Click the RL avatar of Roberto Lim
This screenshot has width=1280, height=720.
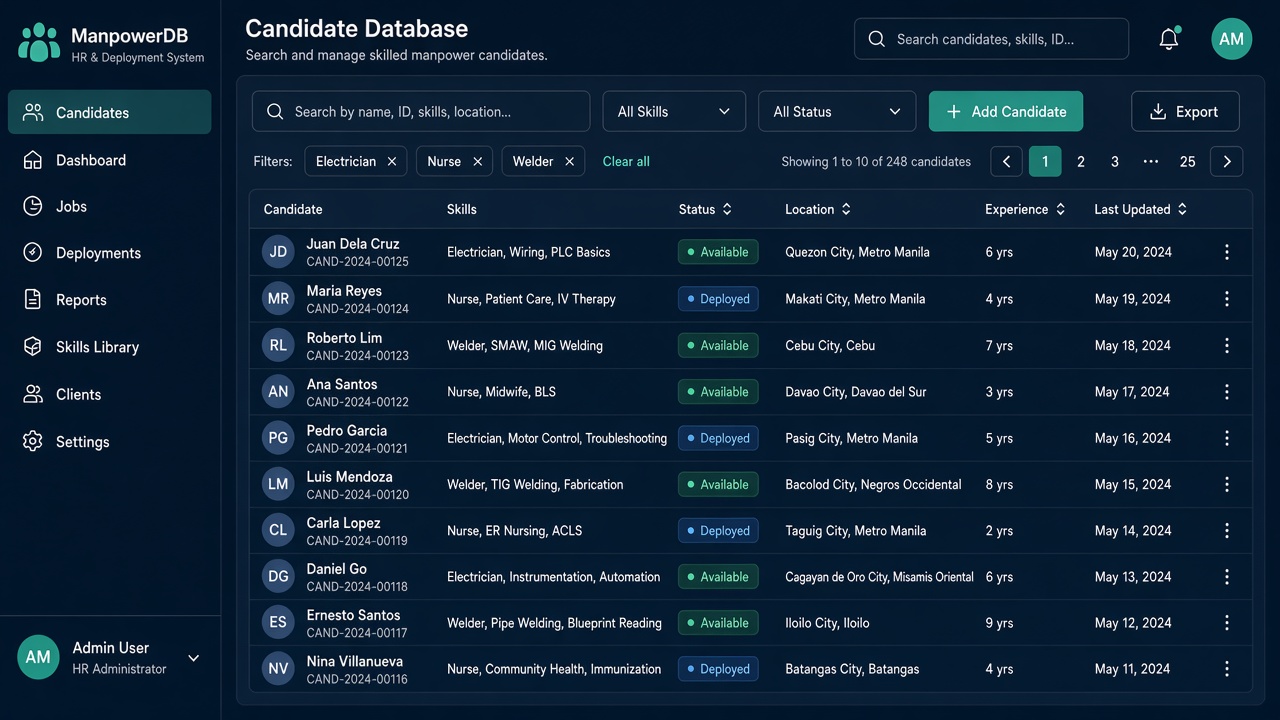point(278,345)
